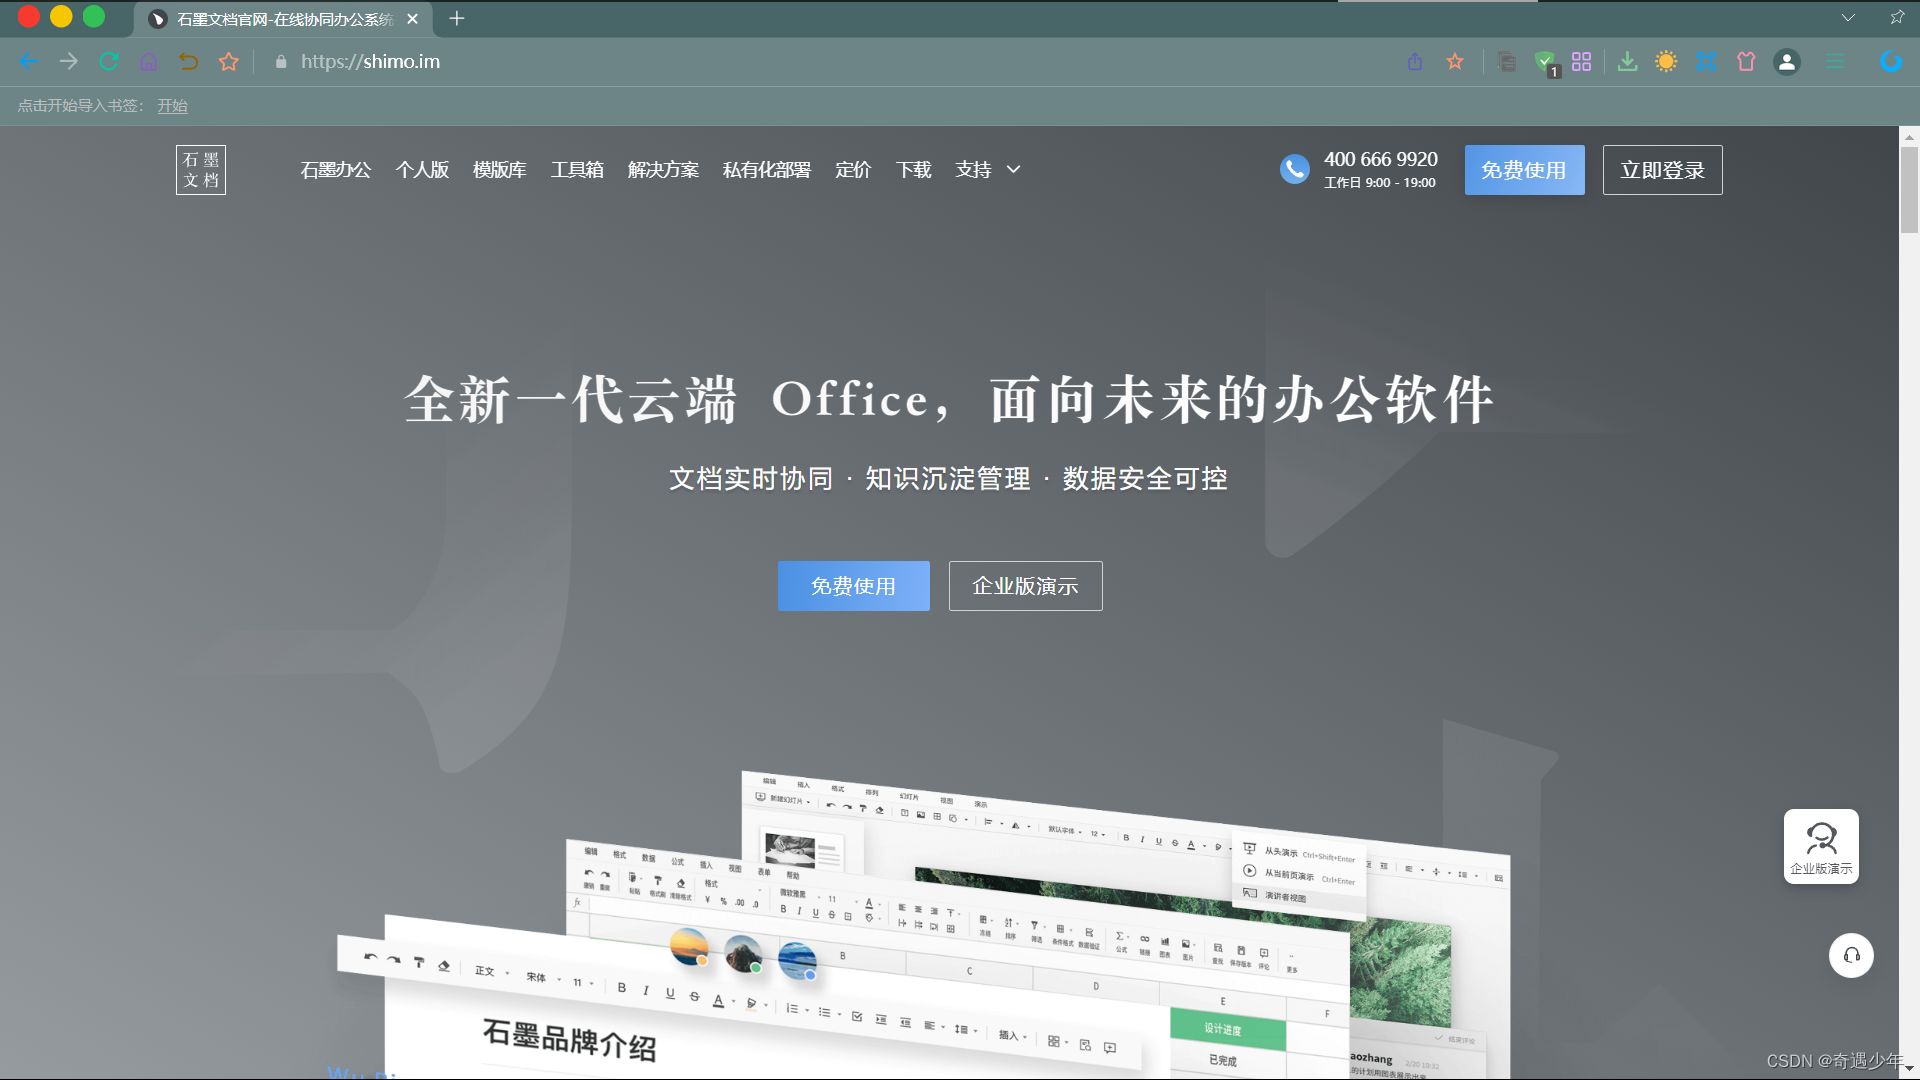
Task: Click the green maximize window dot
Action: pos(93,17)
